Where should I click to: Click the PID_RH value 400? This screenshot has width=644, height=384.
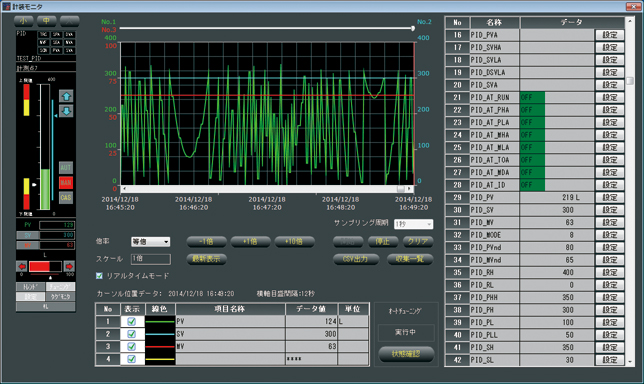point(557,272)
